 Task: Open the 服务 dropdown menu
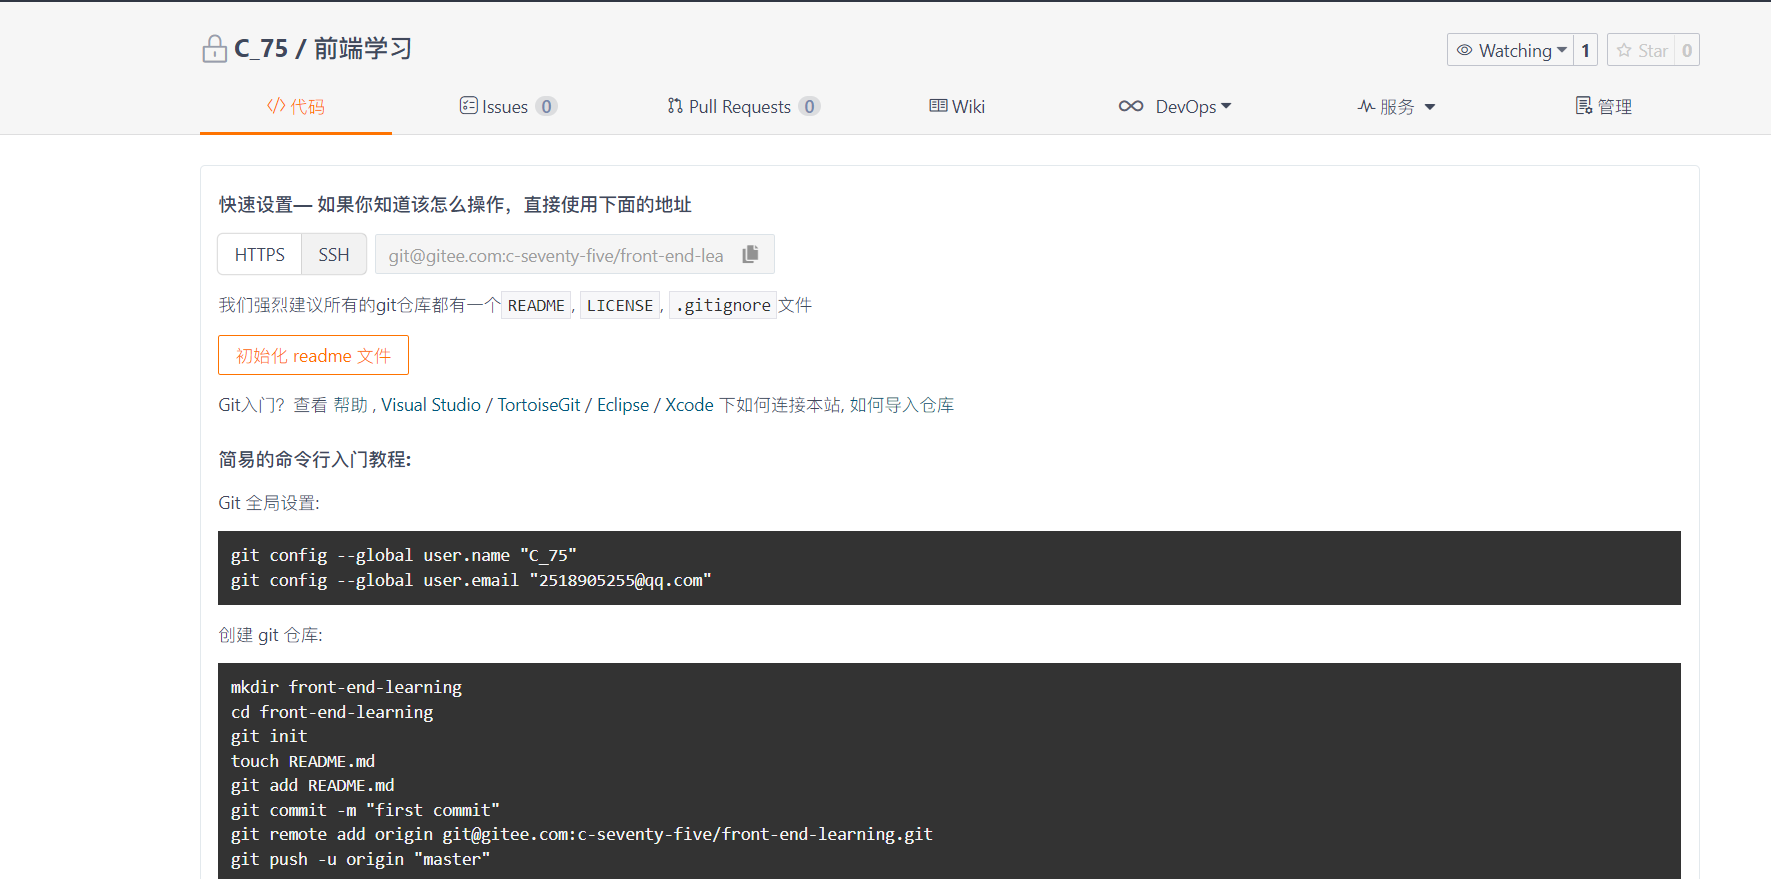1397,107
